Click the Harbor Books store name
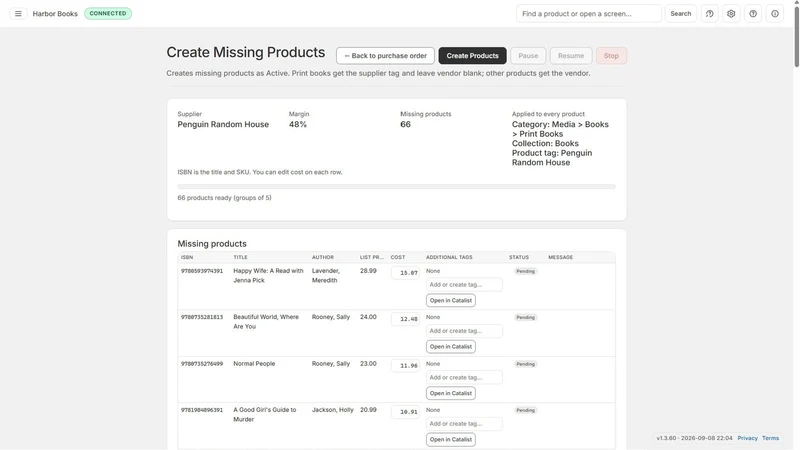The image size is (800, 450). (55, 14)
